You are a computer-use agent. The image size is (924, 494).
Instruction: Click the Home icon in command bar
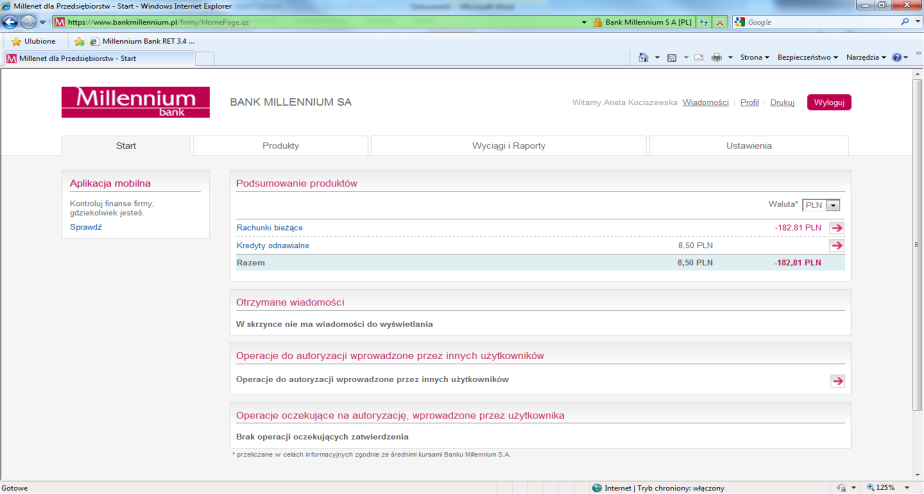pyautogui.click(x=644, y=57)
